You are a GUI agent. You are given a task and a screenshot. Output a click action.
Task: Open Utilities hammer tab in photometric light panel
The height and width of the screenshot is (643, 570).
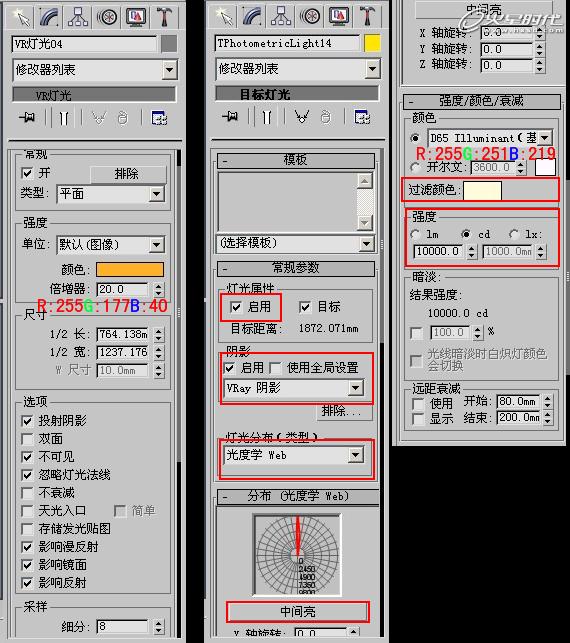[367, 16]
